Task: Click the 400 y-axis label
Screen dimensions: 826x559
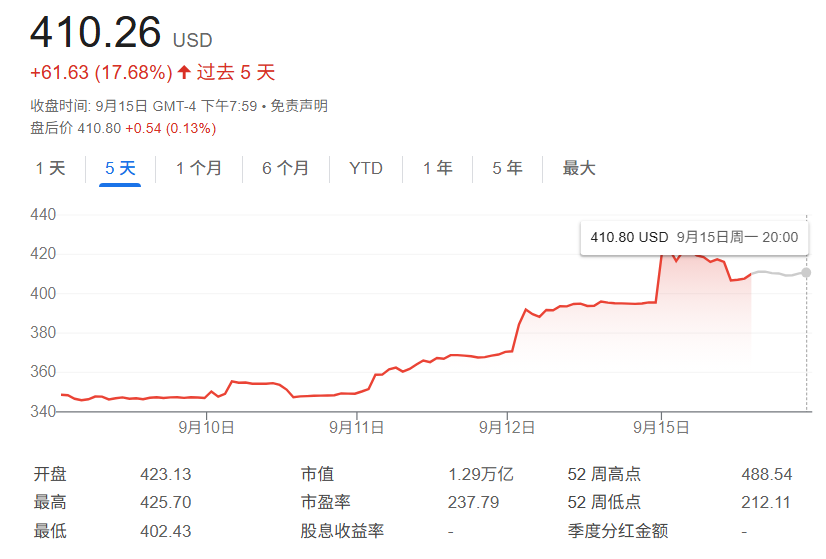Action: pos(43,293)
